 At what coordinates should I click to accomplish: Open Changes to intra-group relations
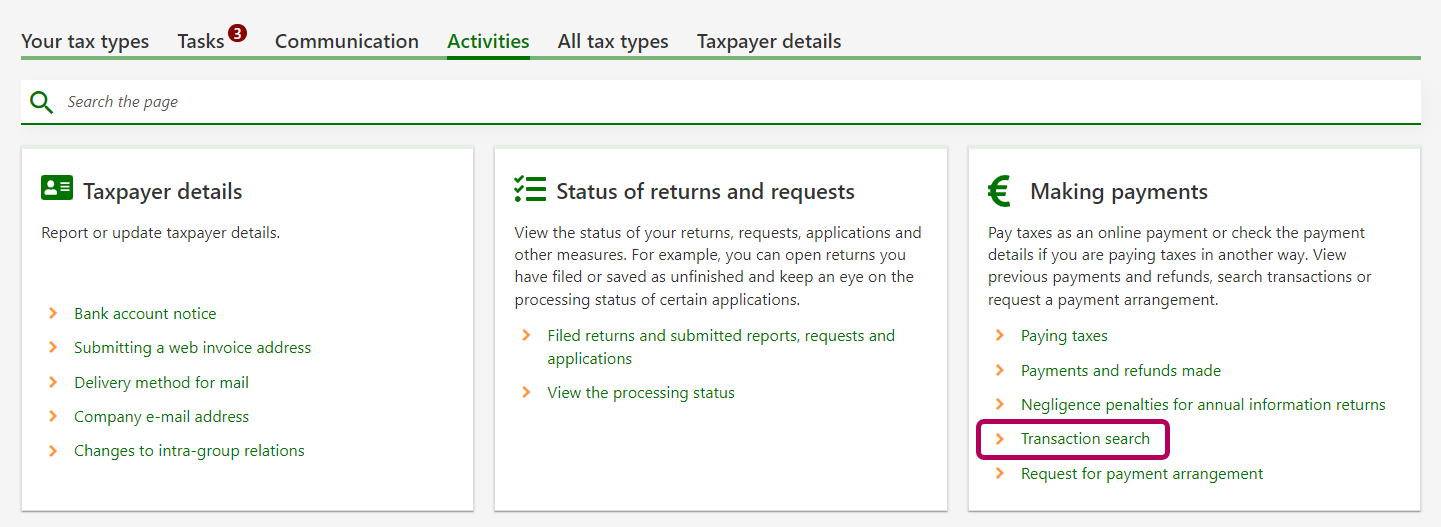point(189,451)
